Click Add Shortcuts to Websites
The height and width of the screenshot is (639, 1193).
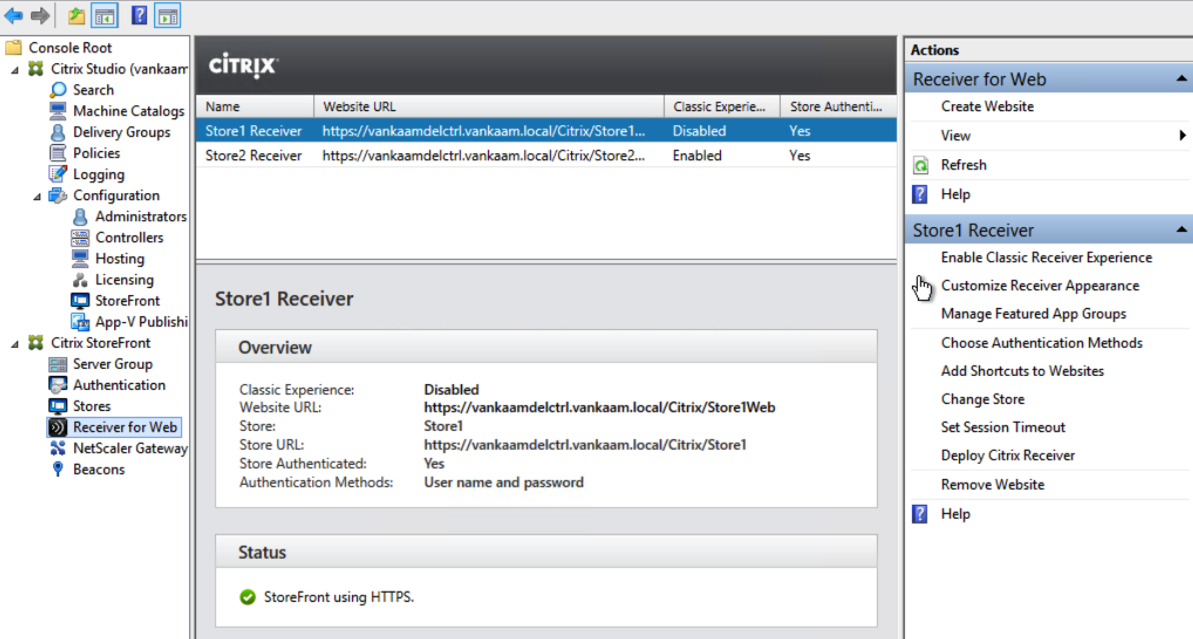pyautogui.click(x=1022, y=371)
